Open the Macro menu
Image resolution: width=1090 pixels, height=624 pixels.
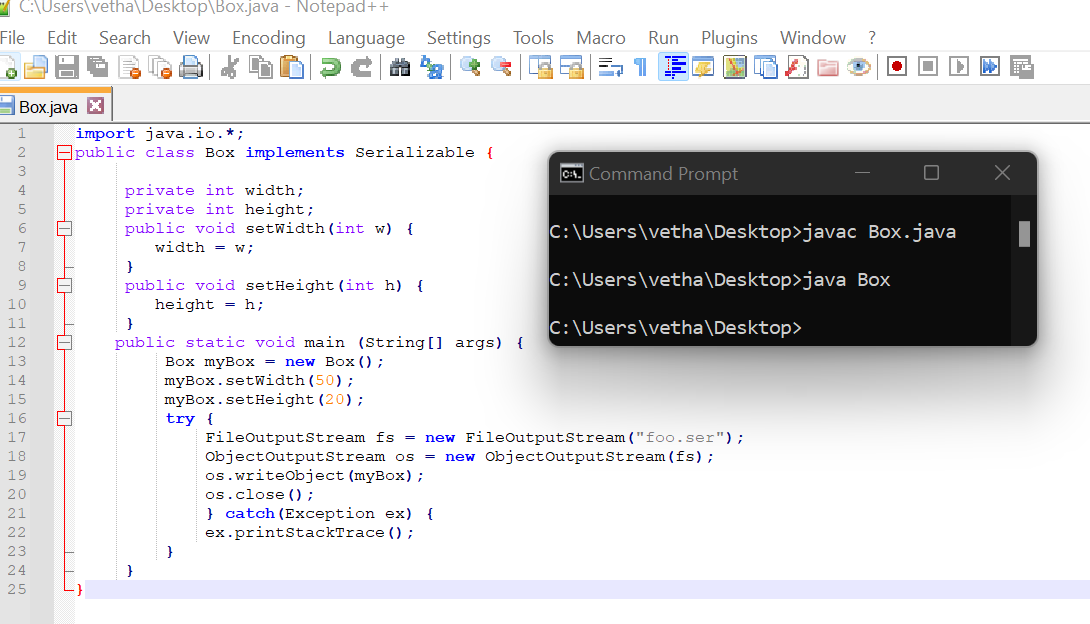601,38
